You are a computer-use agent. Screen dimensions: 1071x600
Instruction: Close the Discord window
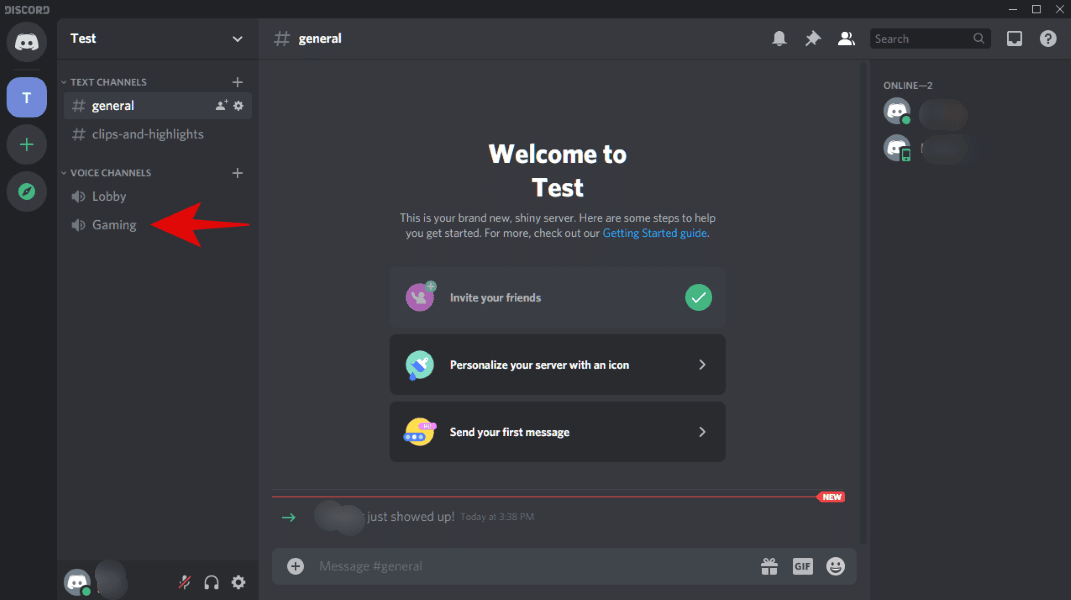pos(1059,9)
